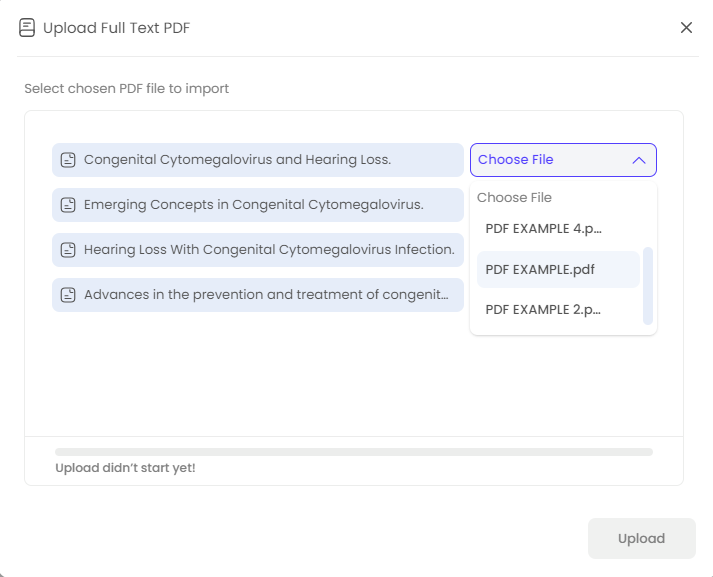Choose PDF EXAMPLE 4 from the file list
The image size is (713, 577).
543,229
